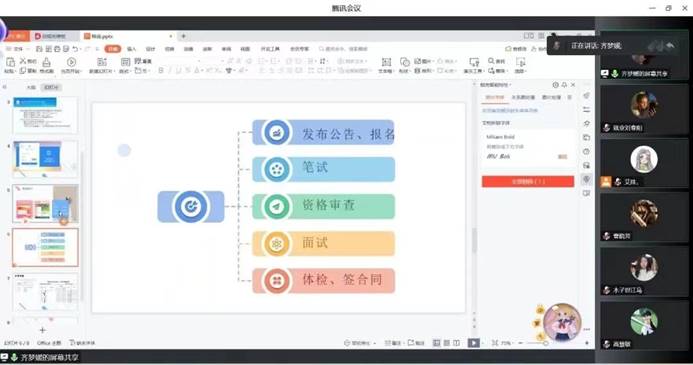Click the red button in right task pane

click(528, 182)
